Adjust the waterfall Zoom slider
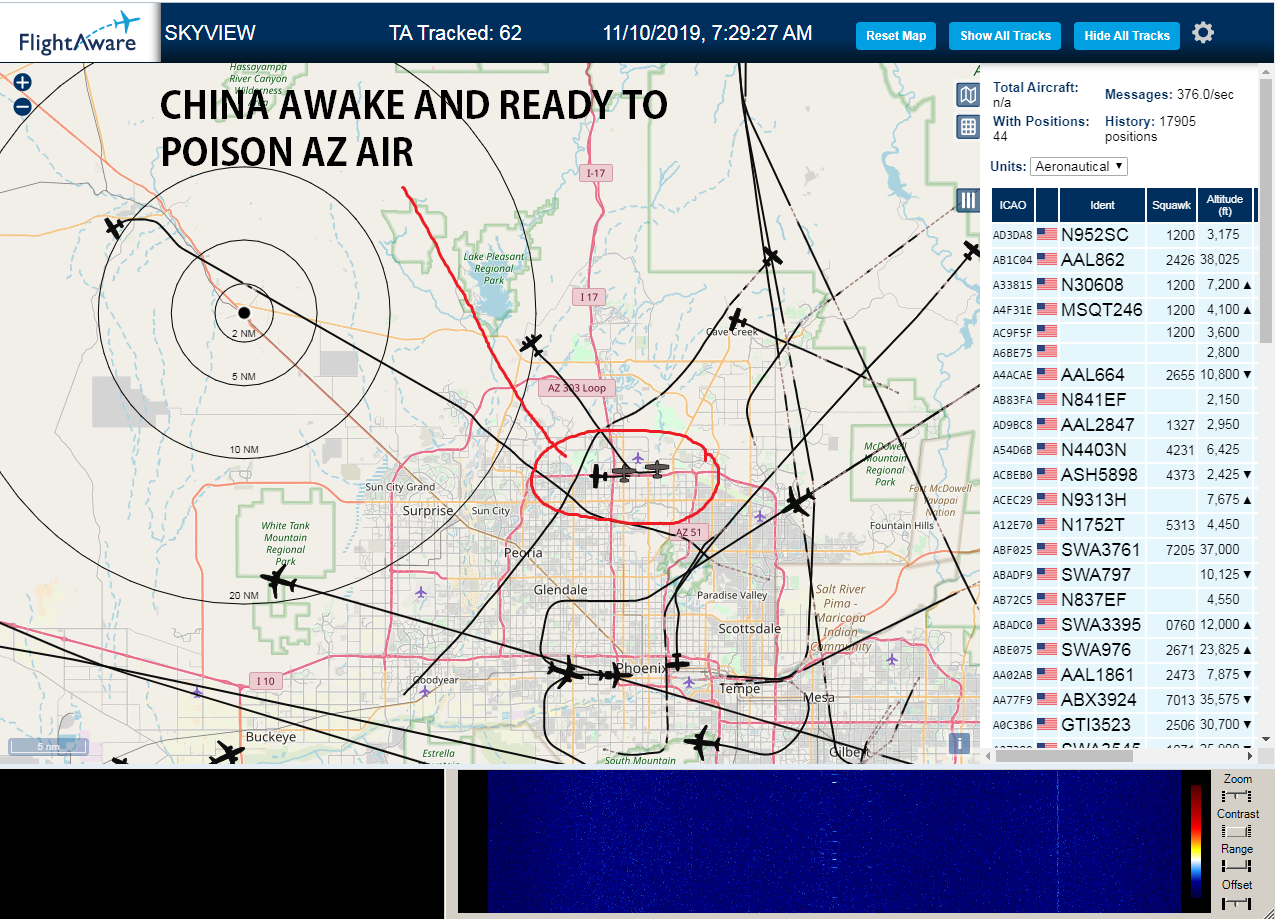Viewport: 1275px width, 919px height. [x=1237, y=796]
